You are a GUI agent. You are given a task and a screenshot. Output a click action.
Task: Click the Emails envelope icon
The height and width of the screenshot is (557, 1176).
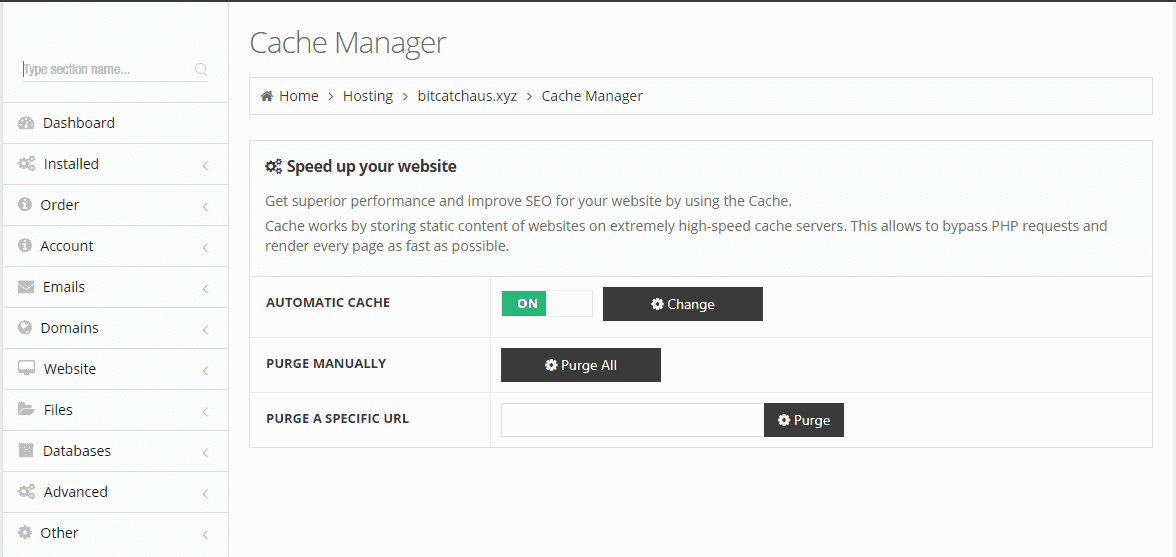tap(26, 287)
